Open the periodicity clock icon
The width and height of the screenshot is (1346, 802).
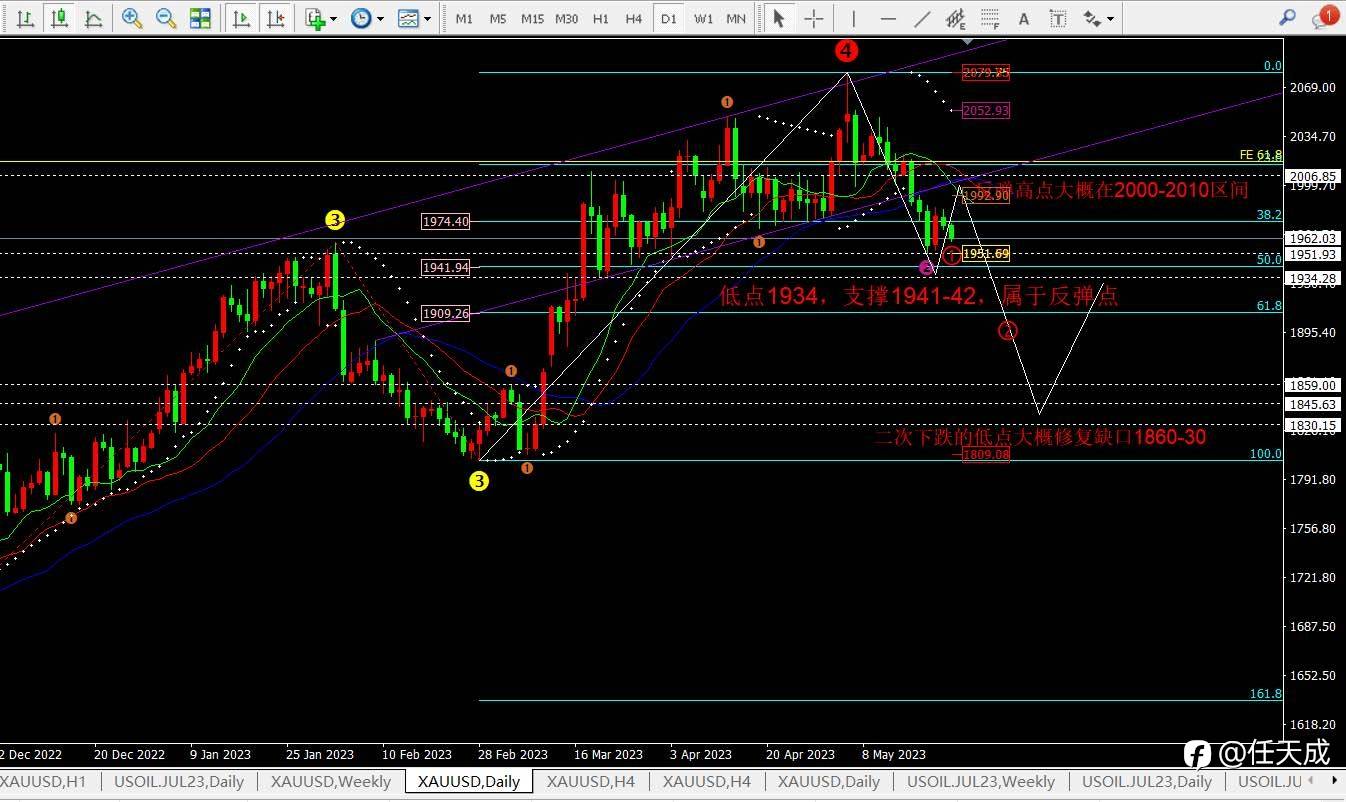[x=361, y=18]
